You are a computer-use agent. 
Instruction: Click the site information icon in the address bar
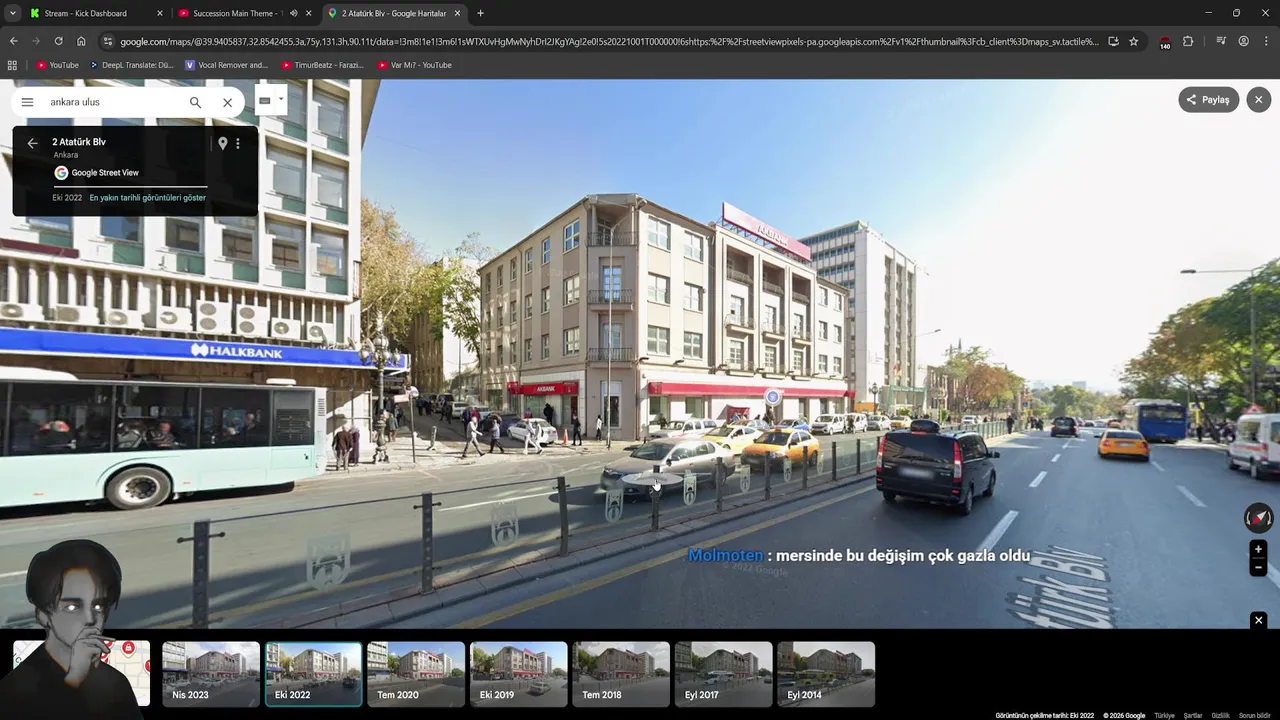pos(108,41)
